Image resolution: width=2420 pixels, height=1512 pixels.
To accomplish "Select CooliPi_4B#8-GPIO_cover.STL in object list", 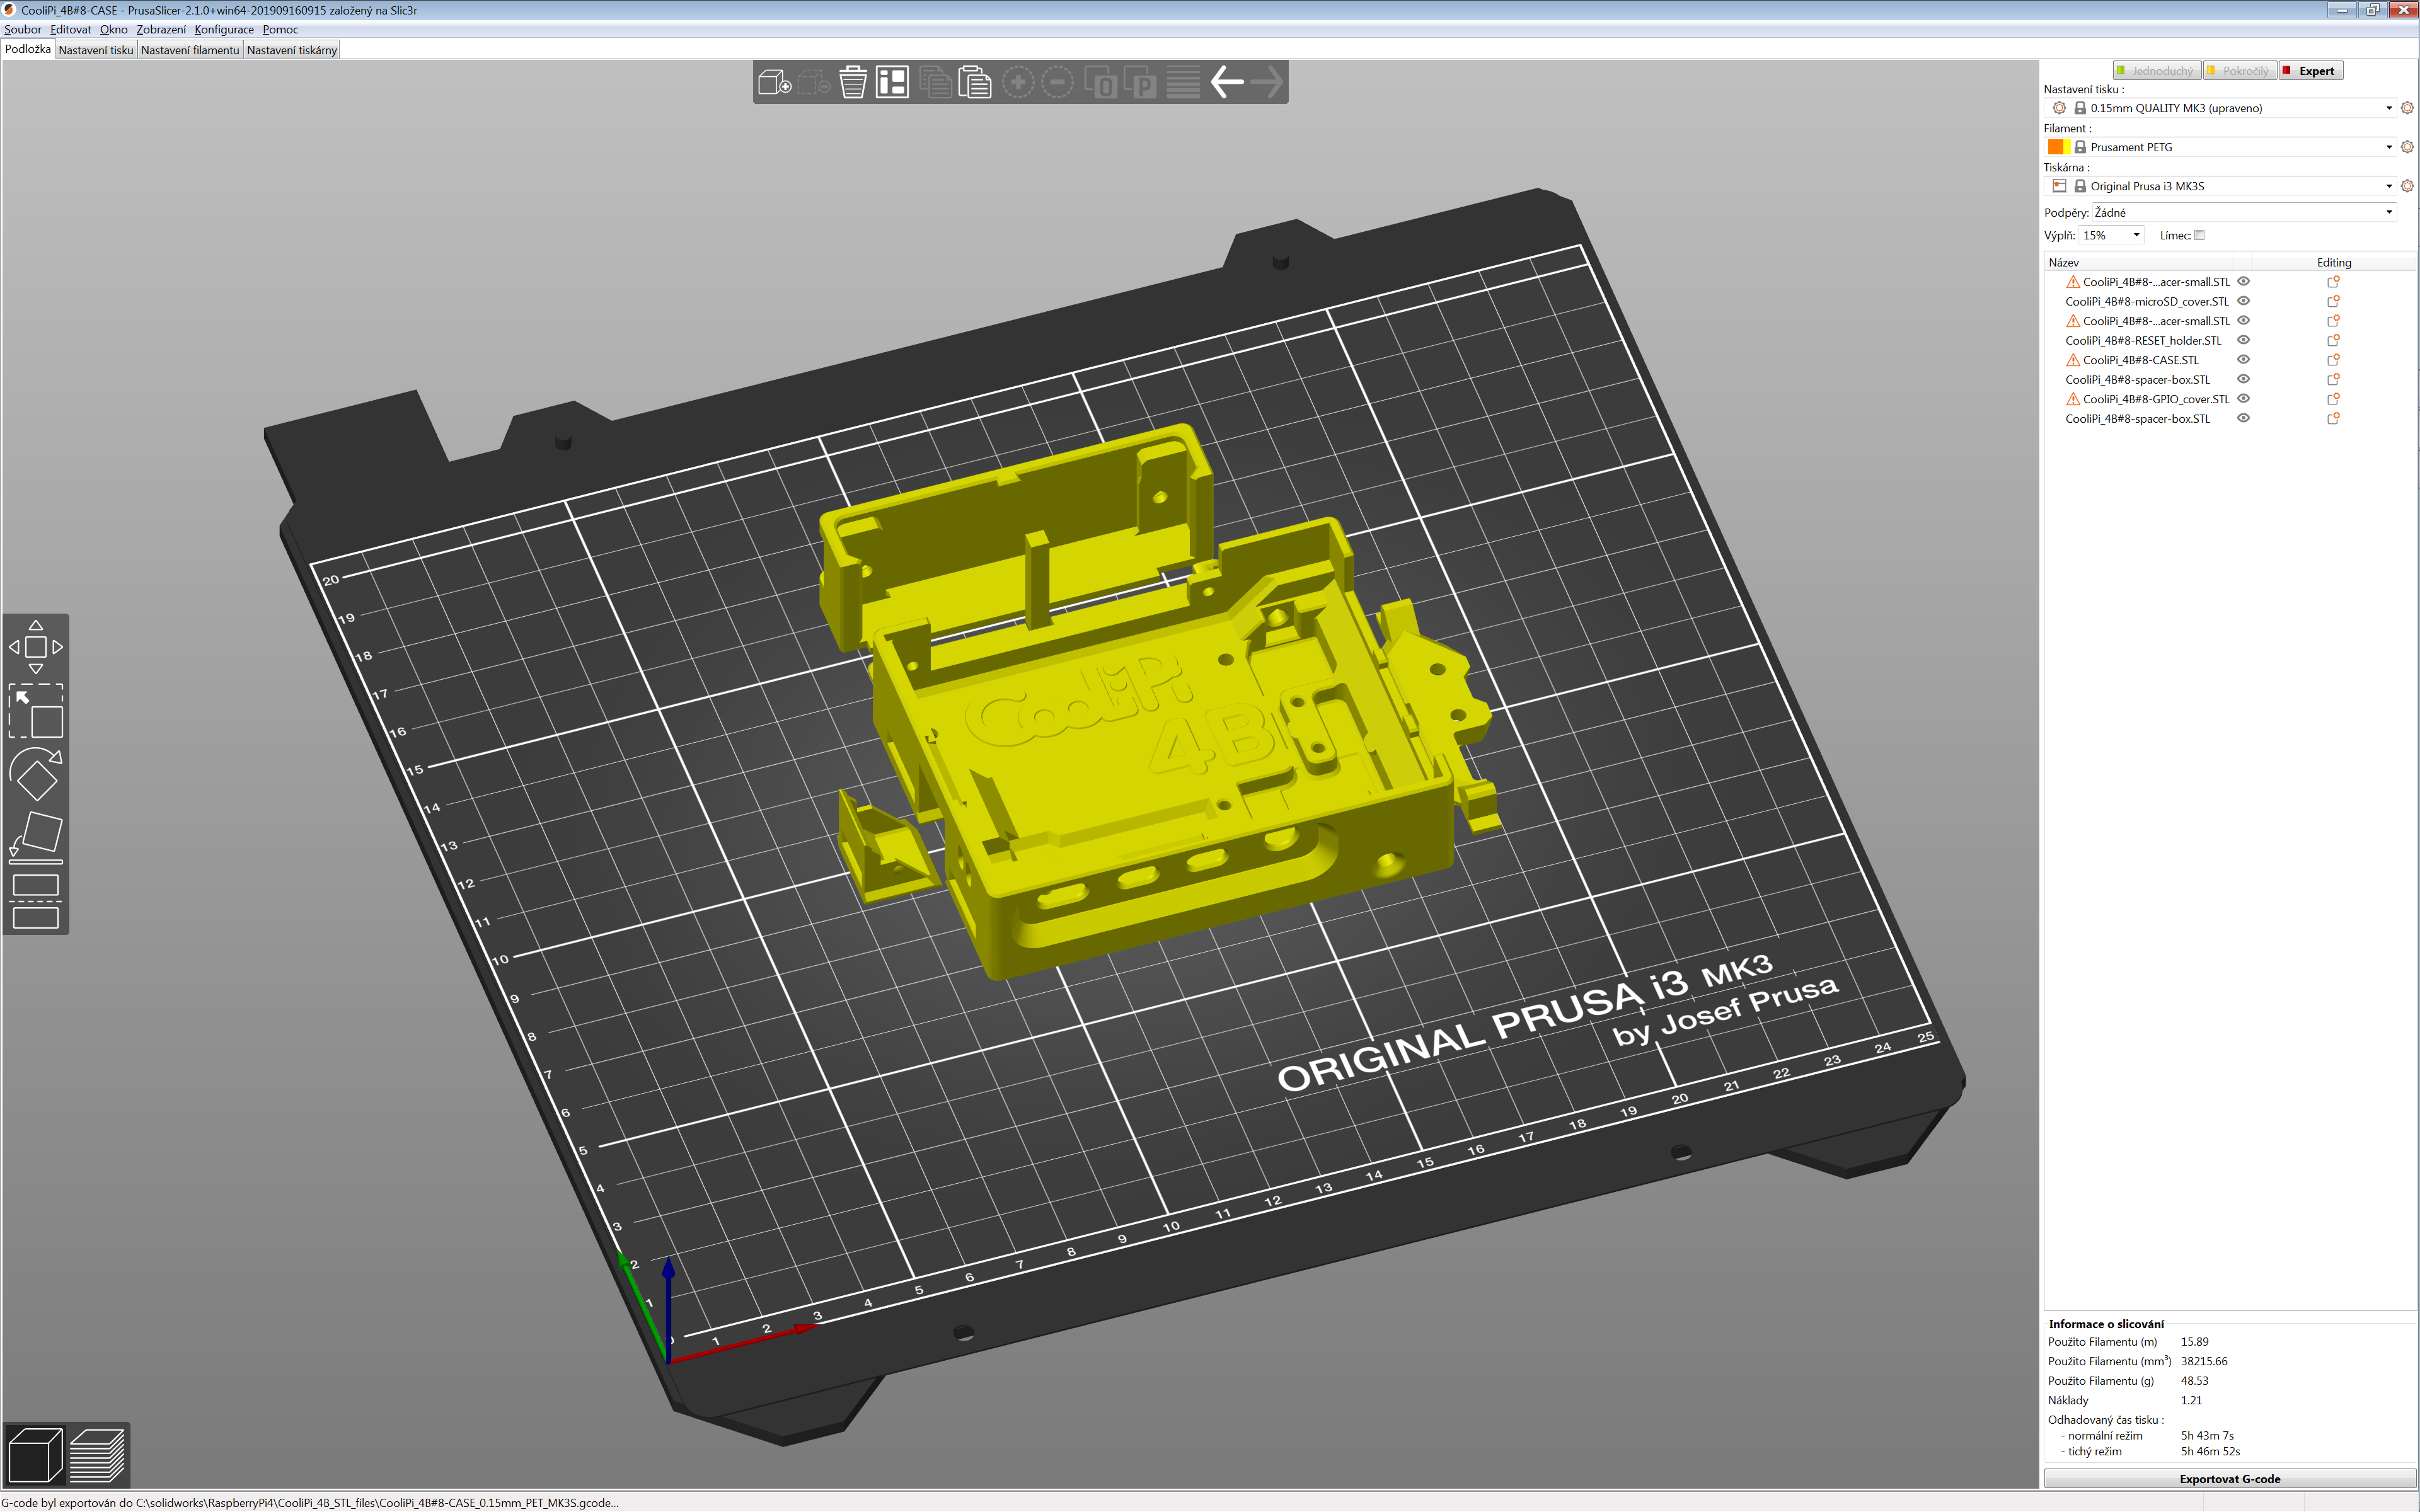I will pyautogui.click(x=2155, y=399).
